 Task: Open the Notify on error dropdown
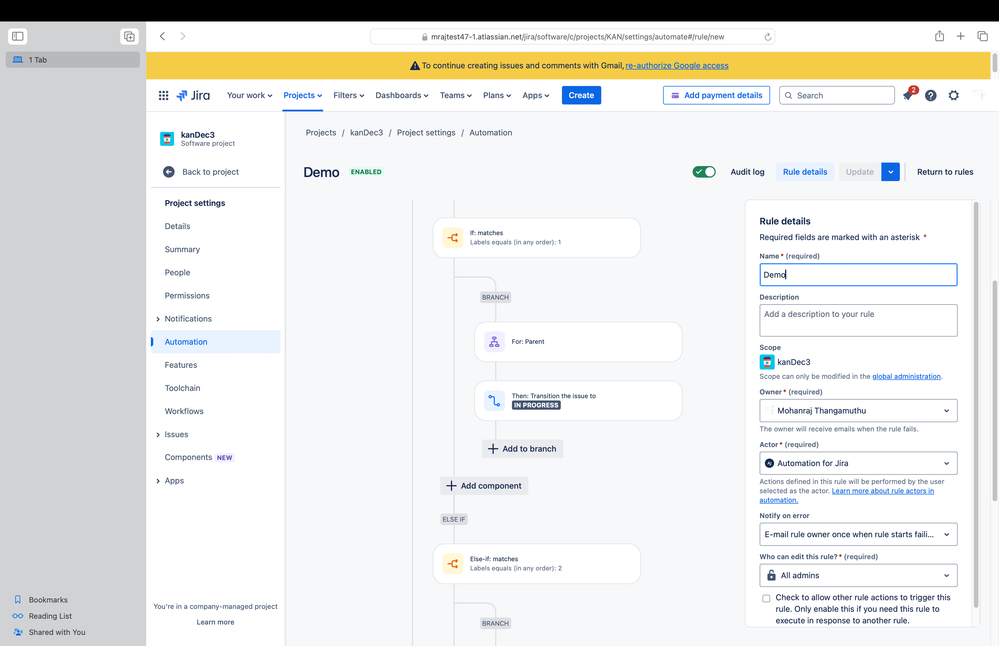(858, 535)
